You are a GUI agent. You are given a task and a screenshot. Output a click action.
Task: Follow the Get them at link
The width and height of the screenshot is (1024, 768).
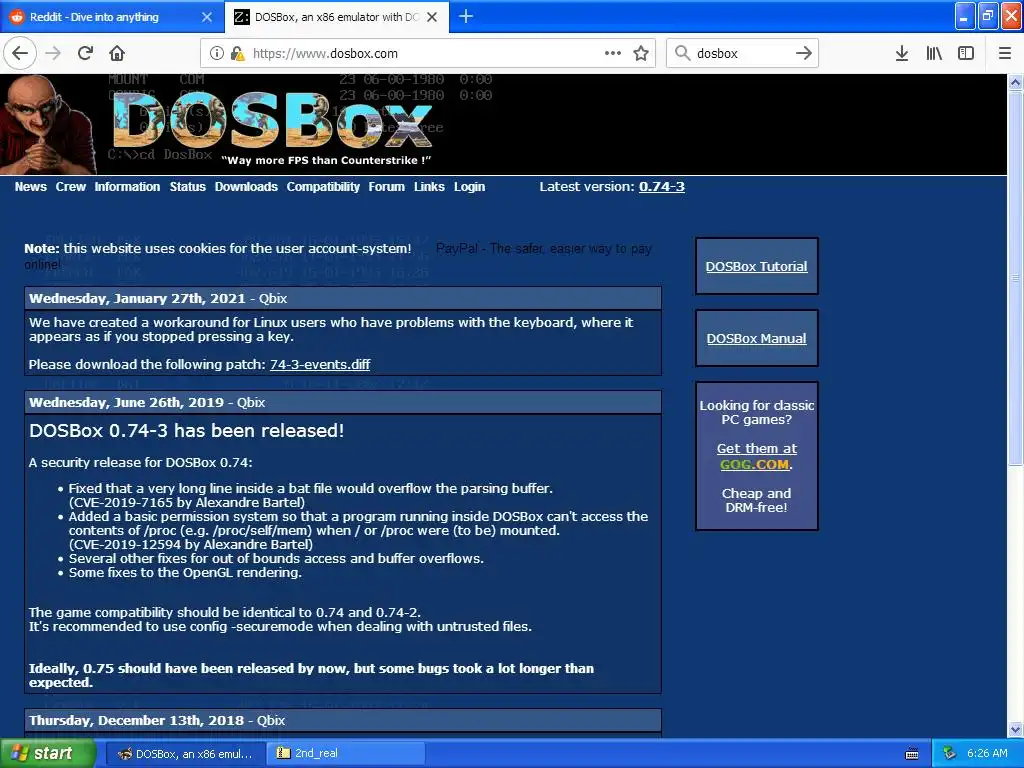click(756, 449)
